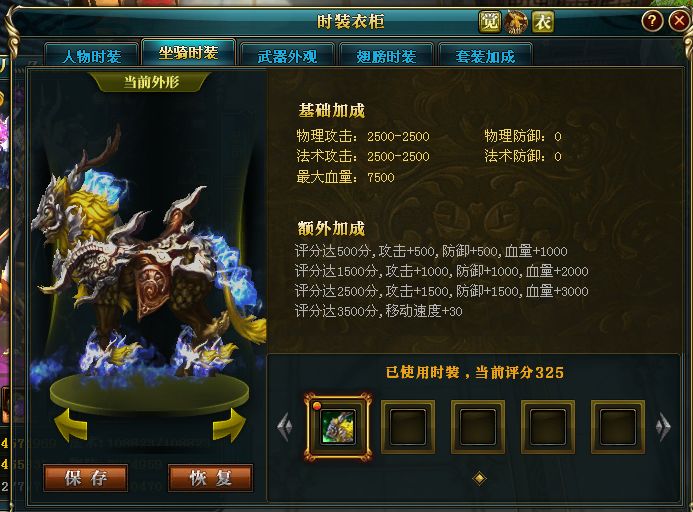Click the 觉 icon in title bar
The image size is (693, 512).
(x=489, y=22)
